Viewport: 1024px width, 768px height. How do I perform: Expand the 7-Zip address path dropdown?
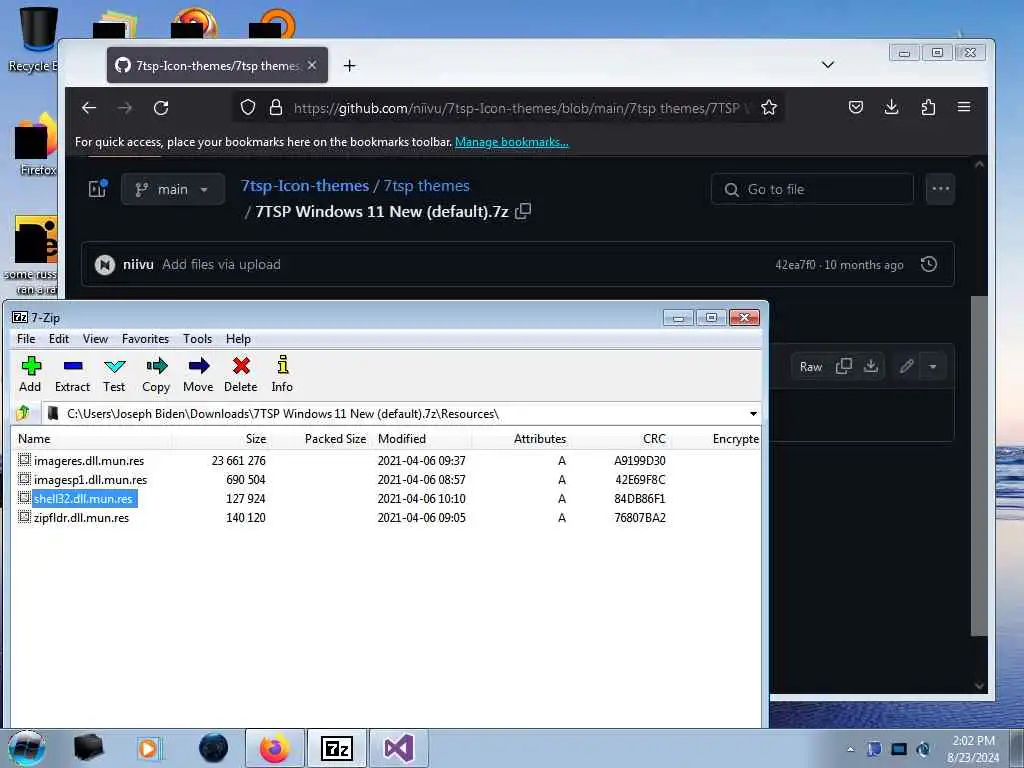tap(753, 414)
